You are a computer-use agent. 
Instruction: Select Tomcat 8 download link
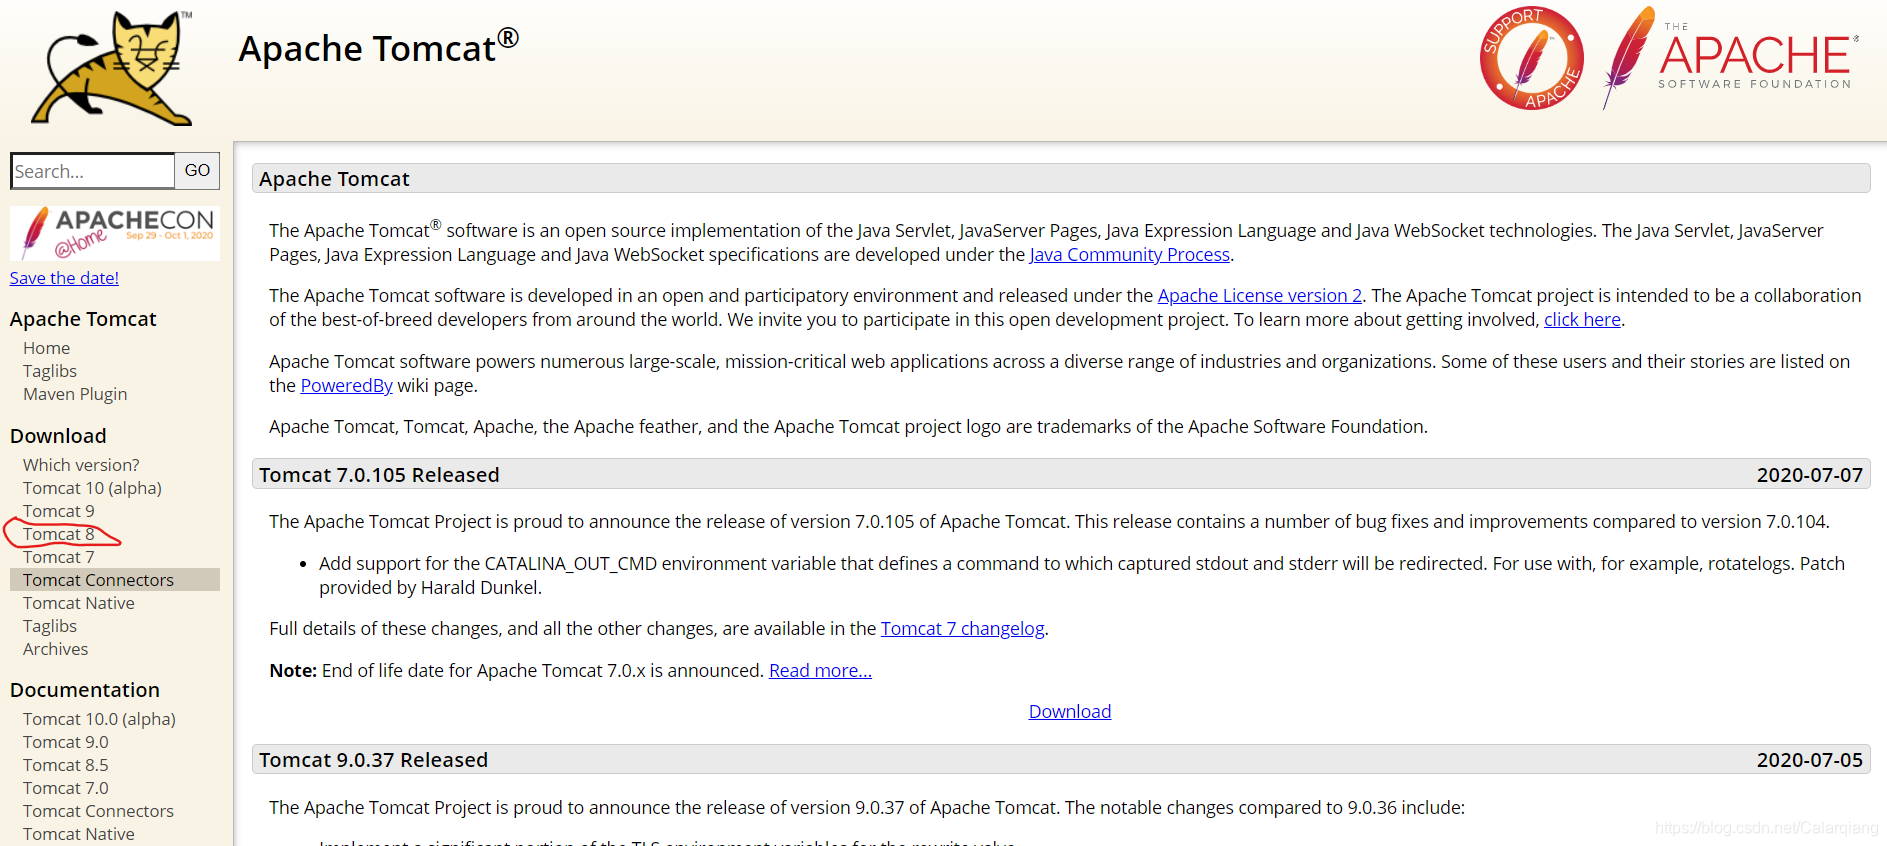(x=59, y=534)
